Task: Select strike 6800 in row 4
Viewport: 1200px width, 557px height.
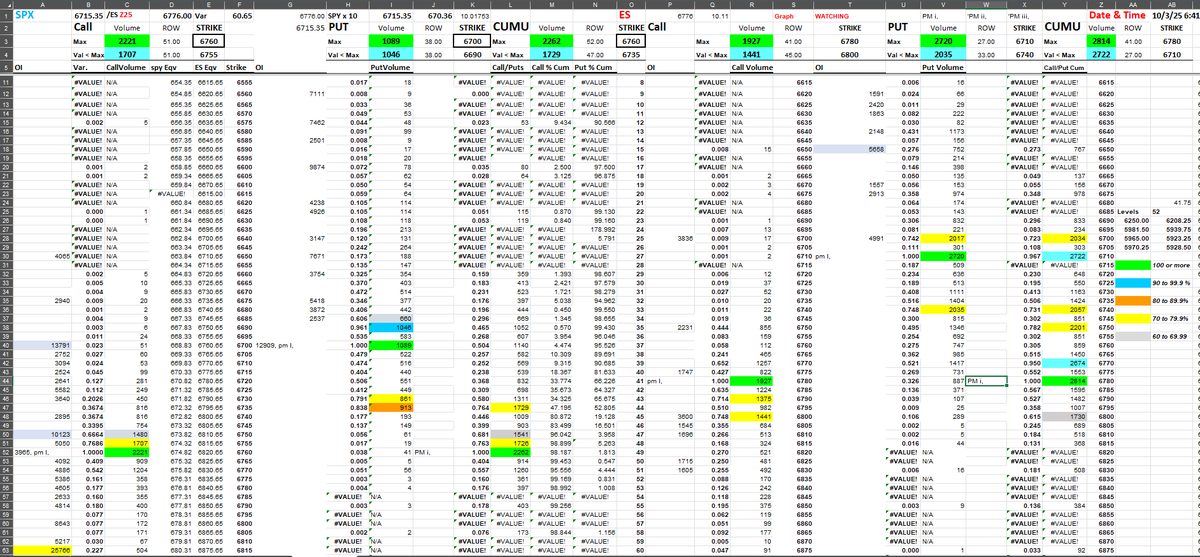Action: 848,55
